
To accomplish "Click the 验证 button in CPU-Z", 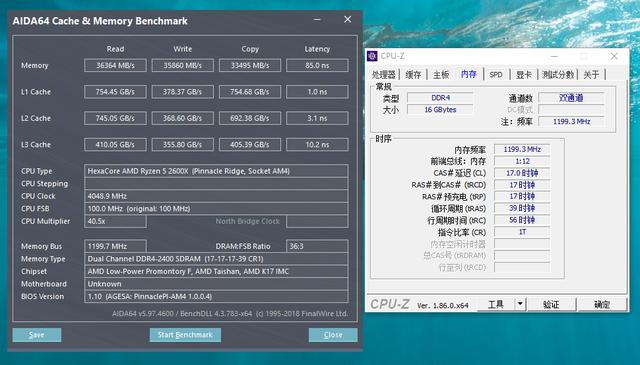I will tap(551, 304).
